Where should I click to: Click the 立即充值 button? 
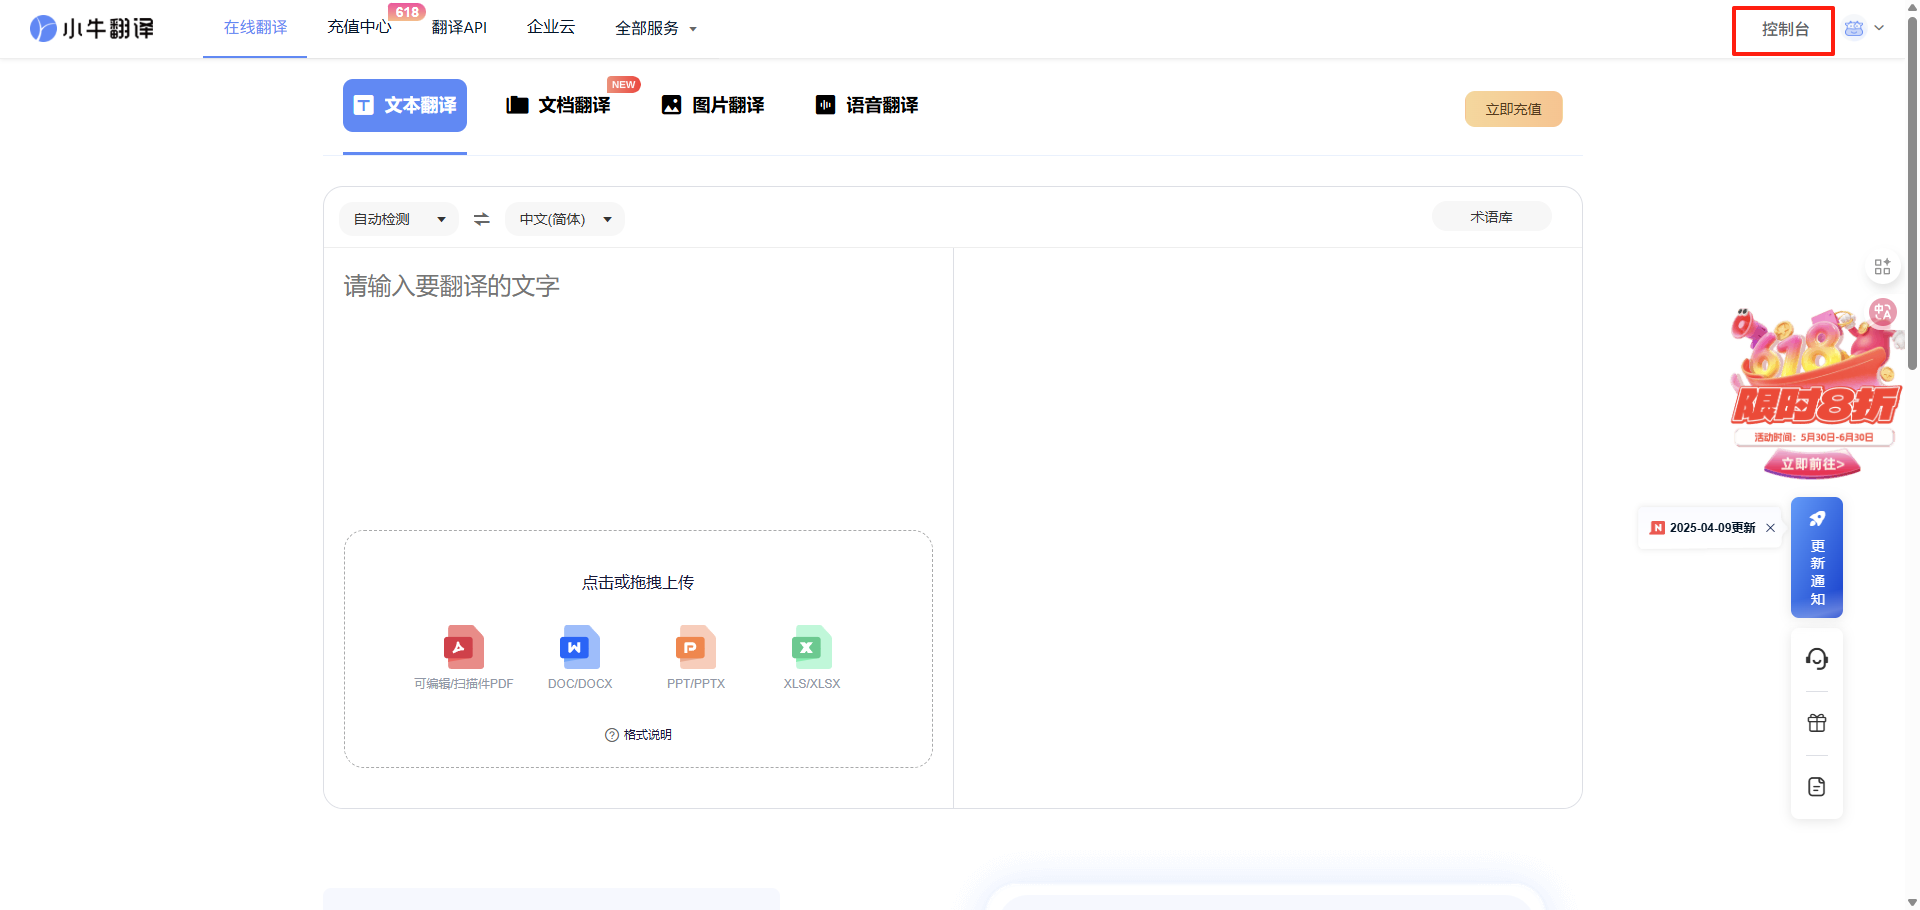(1513, 109)
